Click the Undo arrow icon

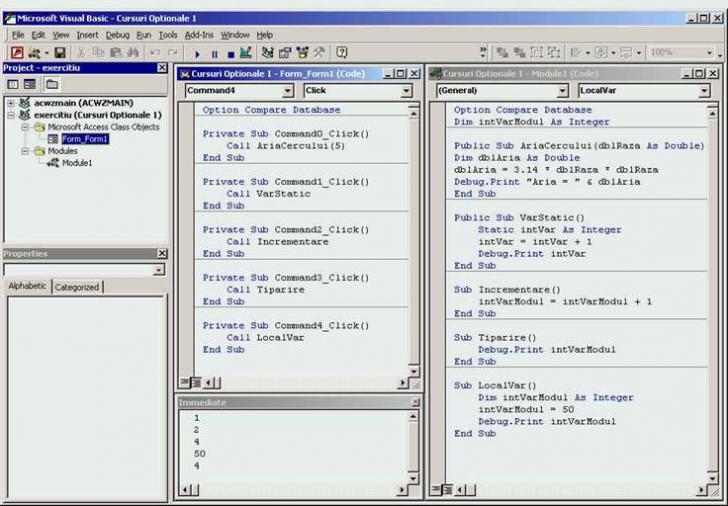[155, 52]
